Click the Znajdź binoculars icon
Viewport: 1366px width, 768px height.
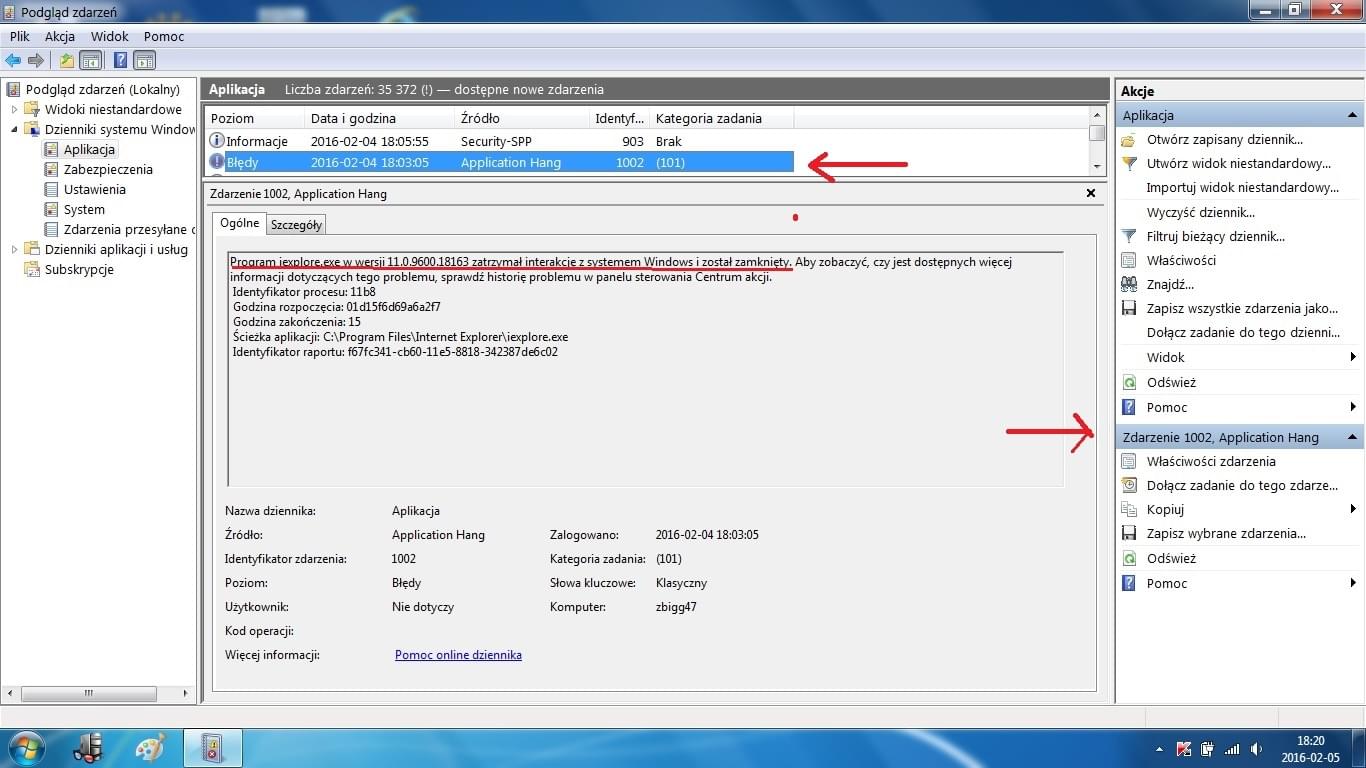click(1129, 285)
